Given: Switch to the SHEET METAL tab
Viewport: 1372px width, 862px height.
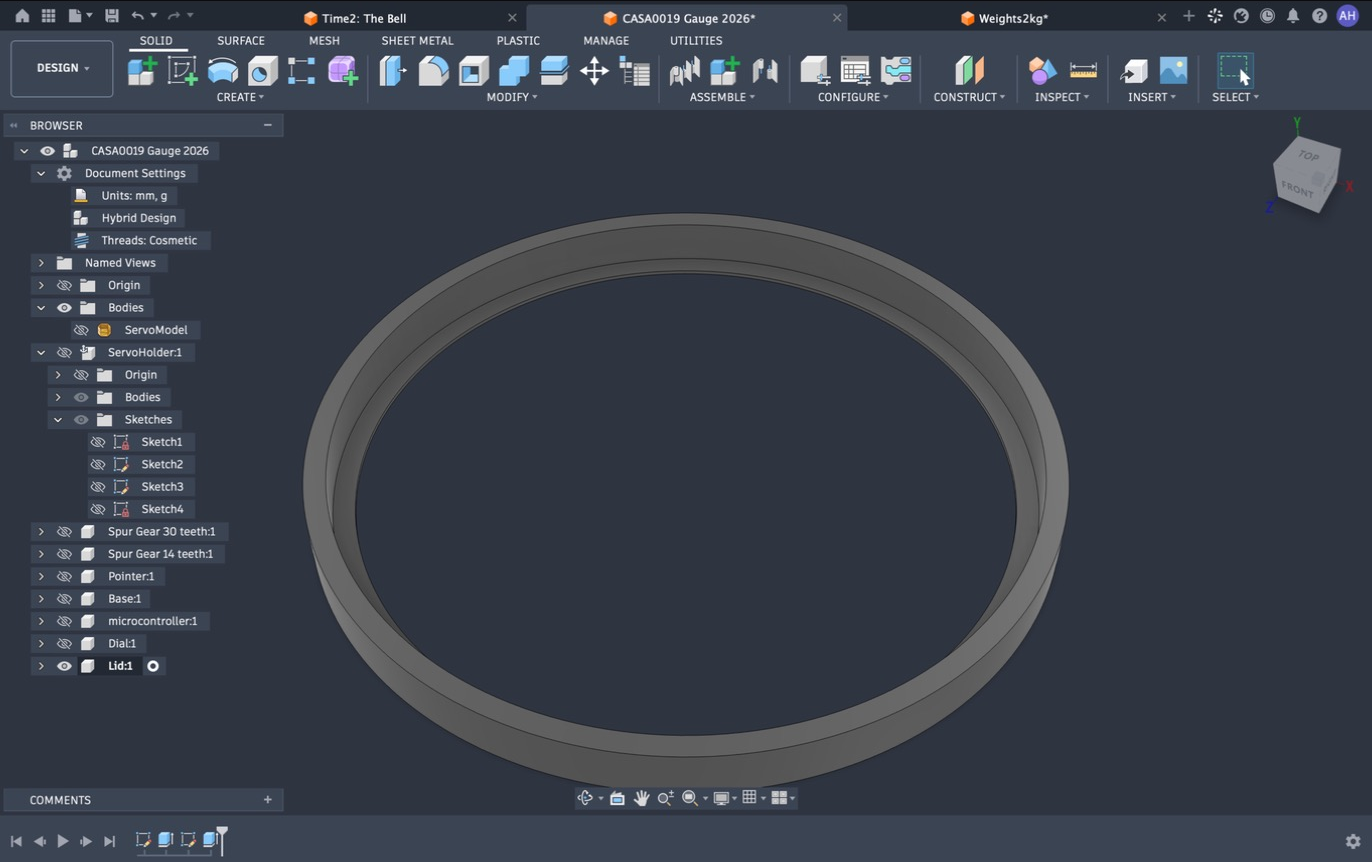Looking at the screenshot, I should click(x=417, y=41).
